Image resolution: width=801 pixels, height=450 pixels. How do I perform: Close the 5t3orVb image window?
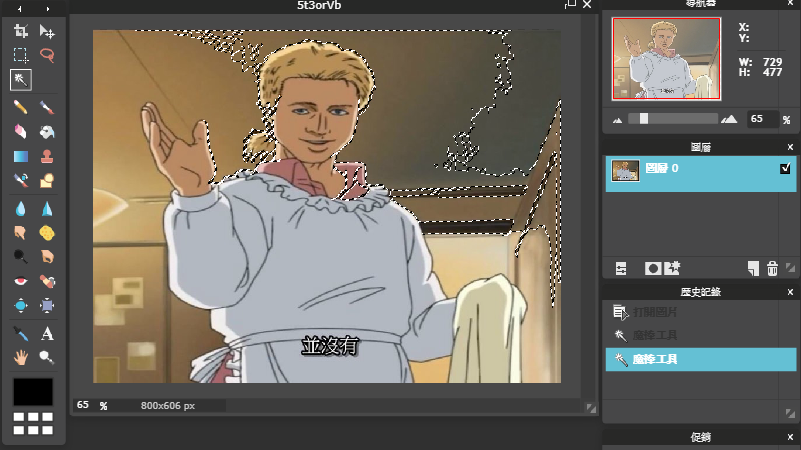click(x=587, y=5)
